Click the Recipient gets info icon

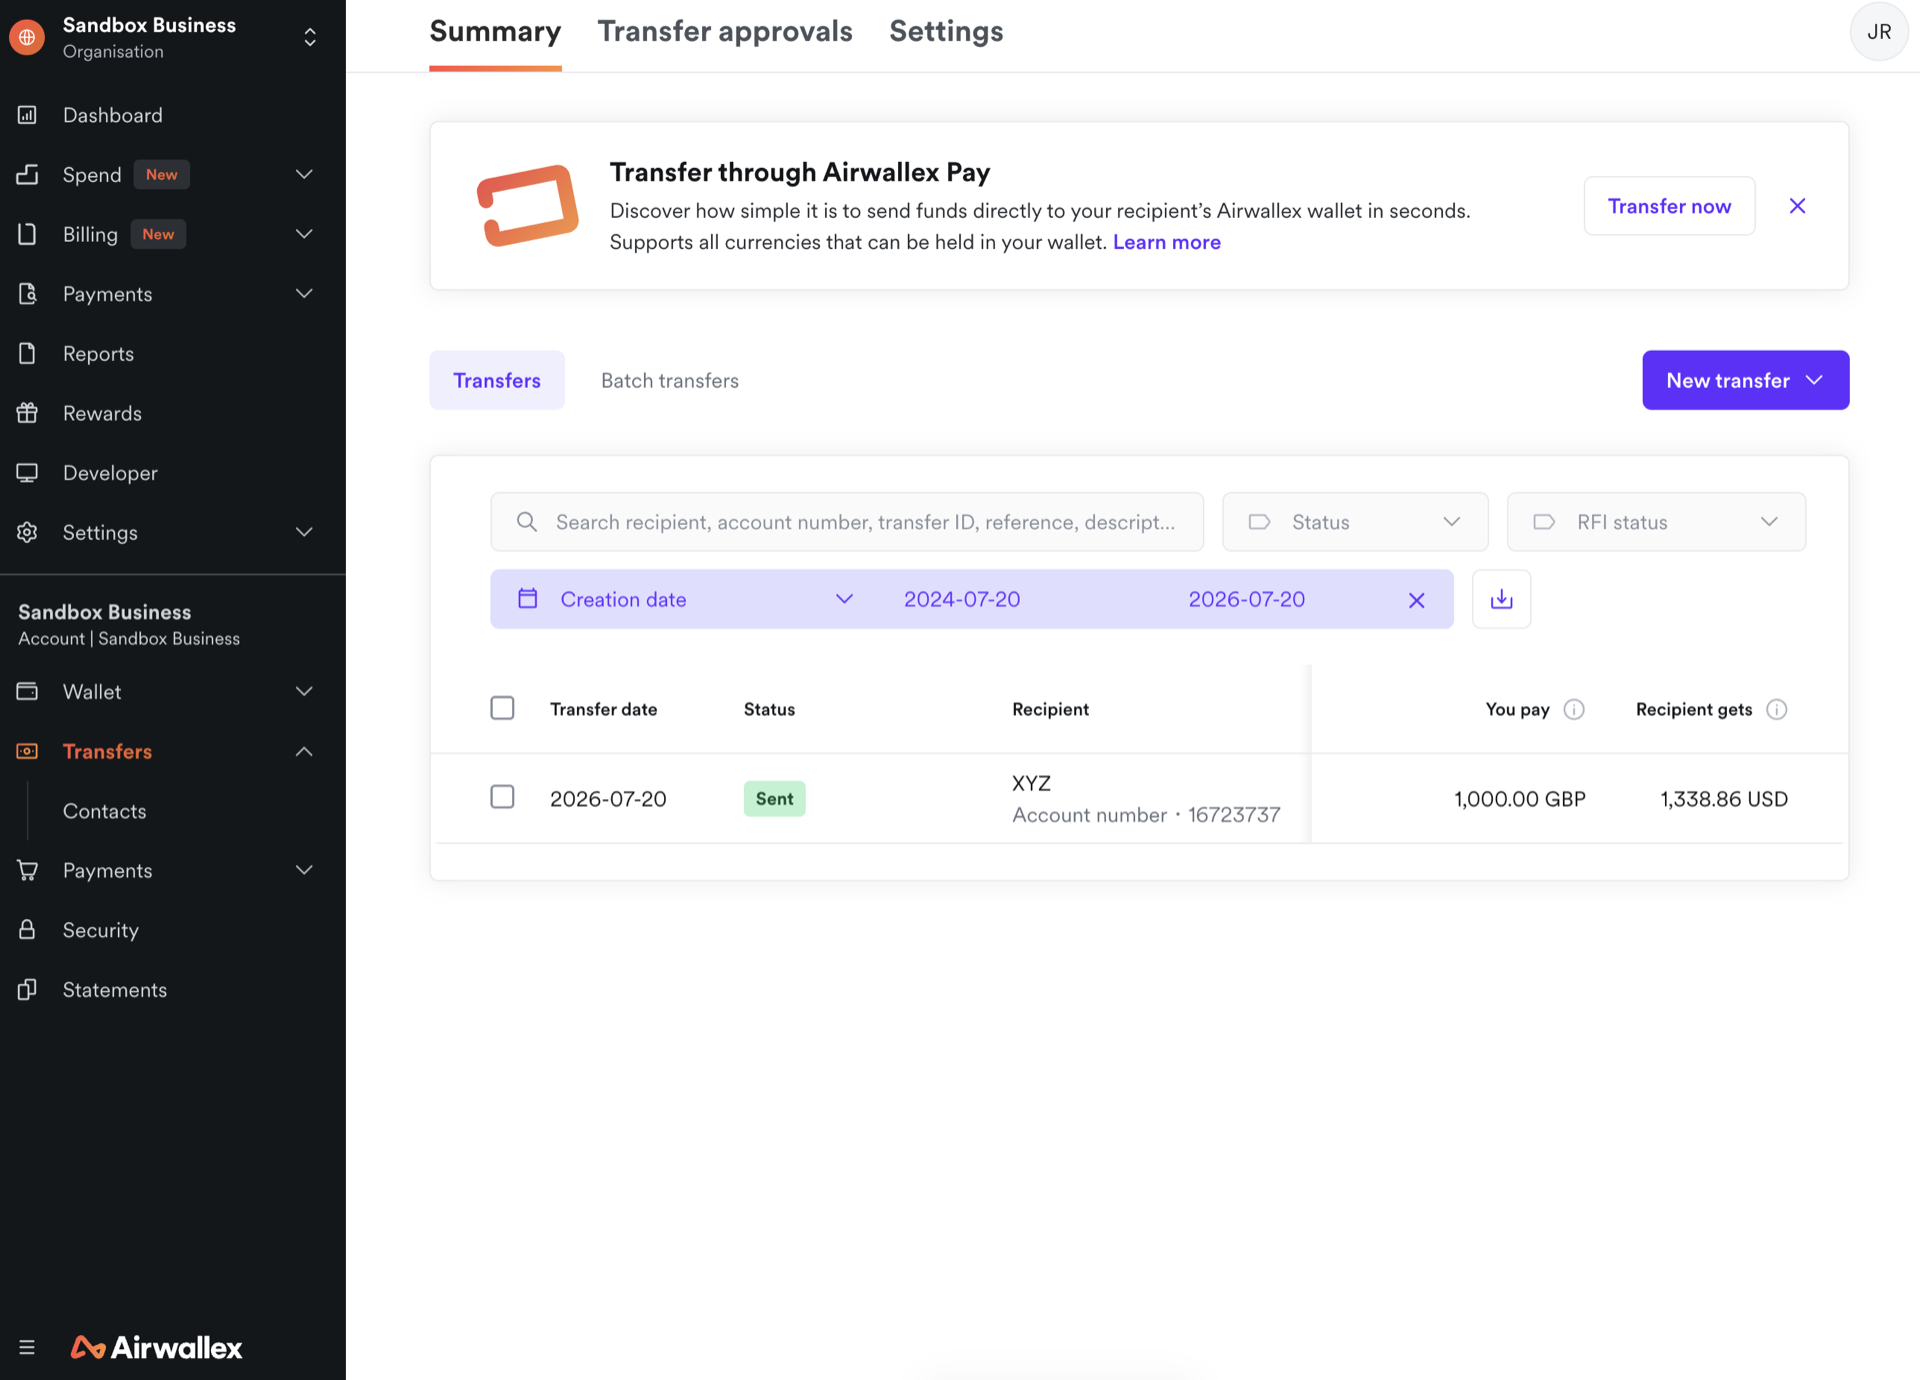(x=1776, y=709)
